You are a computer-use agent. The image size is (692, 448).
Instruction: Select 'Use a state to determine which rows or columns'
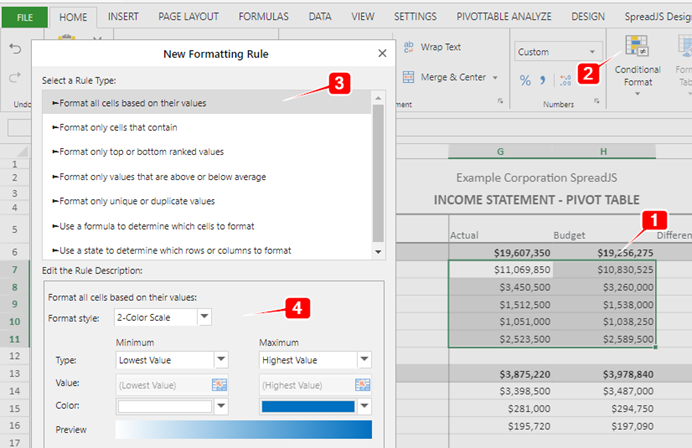(x=207, y=250)
